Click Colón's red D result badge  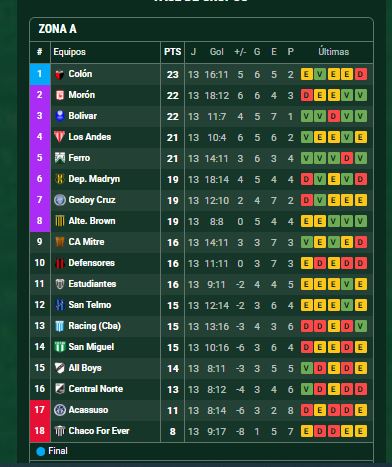[x=360, y=74]
